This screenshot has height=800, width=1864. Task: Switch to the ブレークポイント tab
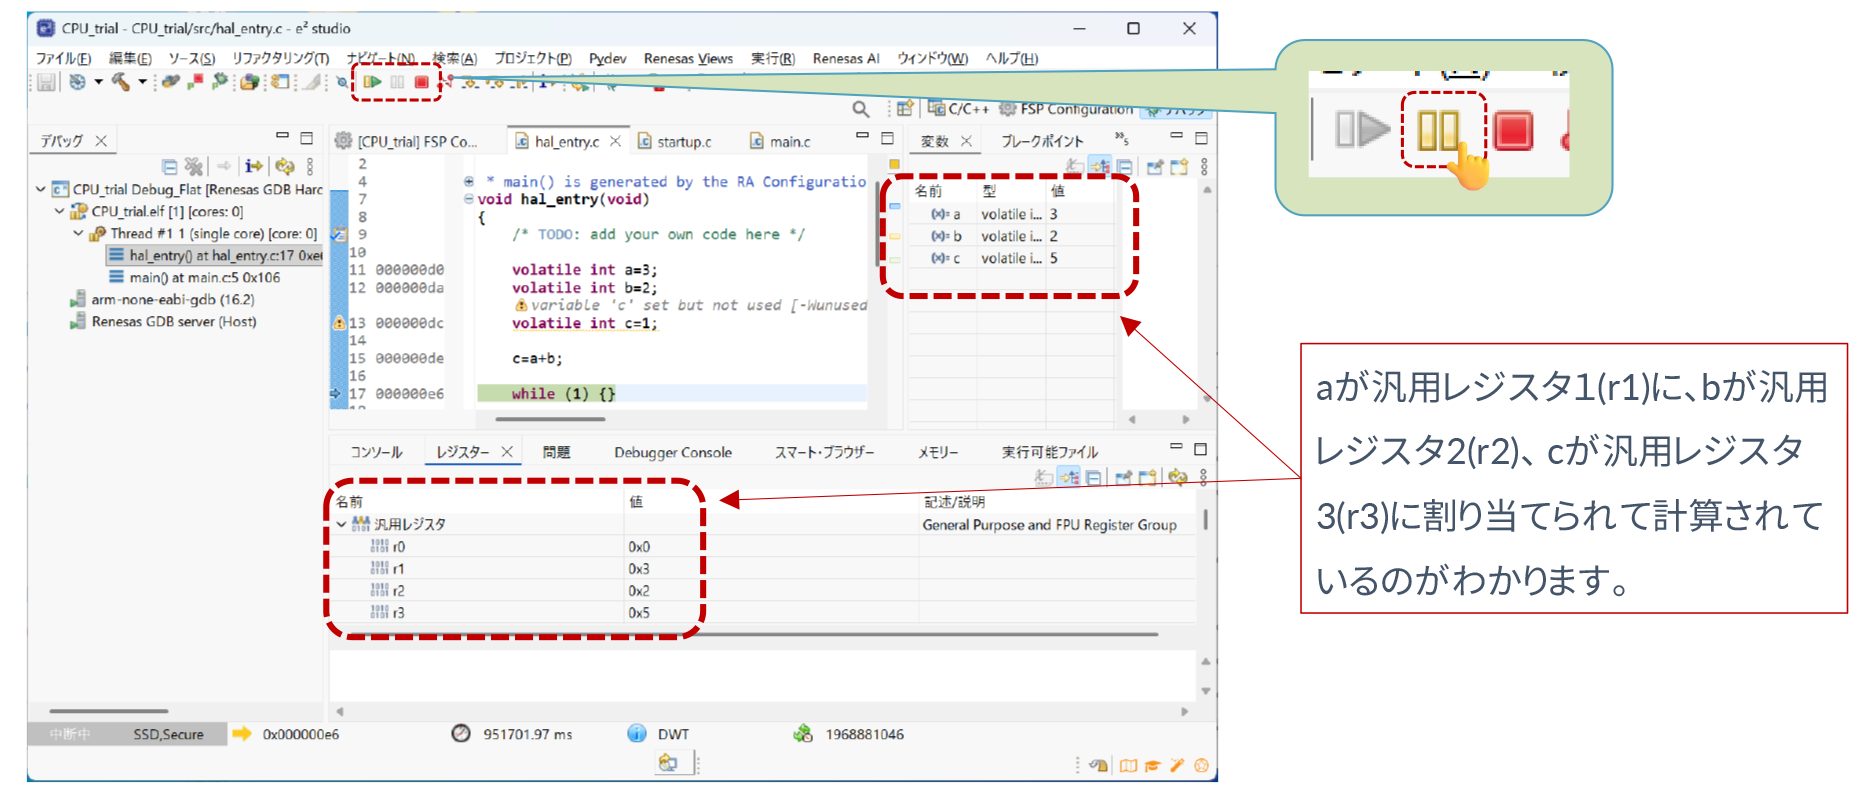click(1042, 141)
